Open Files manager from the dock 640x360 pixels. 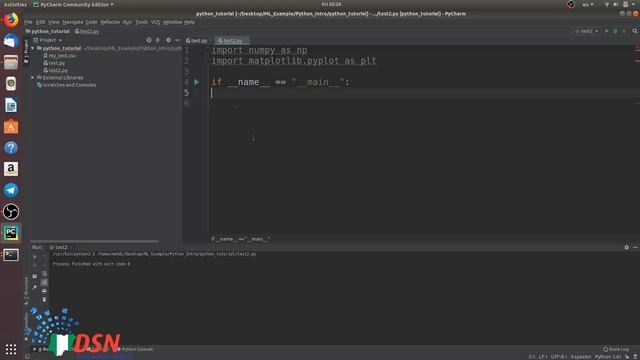pyautogui.click(x=11, y=62)
